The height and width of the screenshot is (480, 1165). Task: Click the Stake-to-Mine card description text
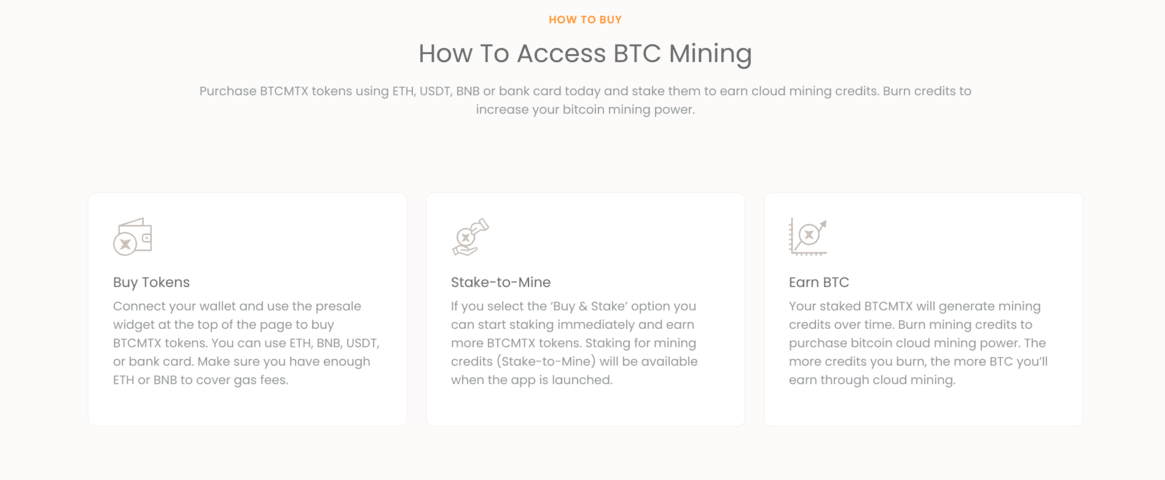click(x=574, y=343)
